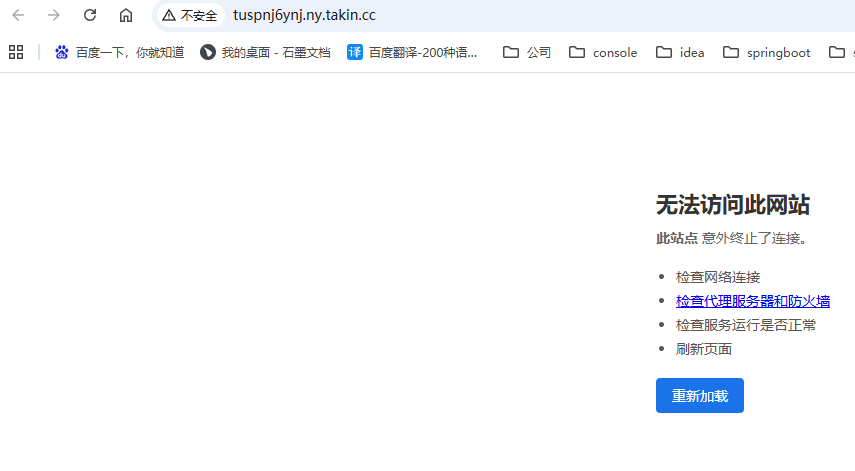Image resolution: width=855 pixels, height=471 pixels.
Task: Click the browser forward arrow
Action: tap(54, 15)
